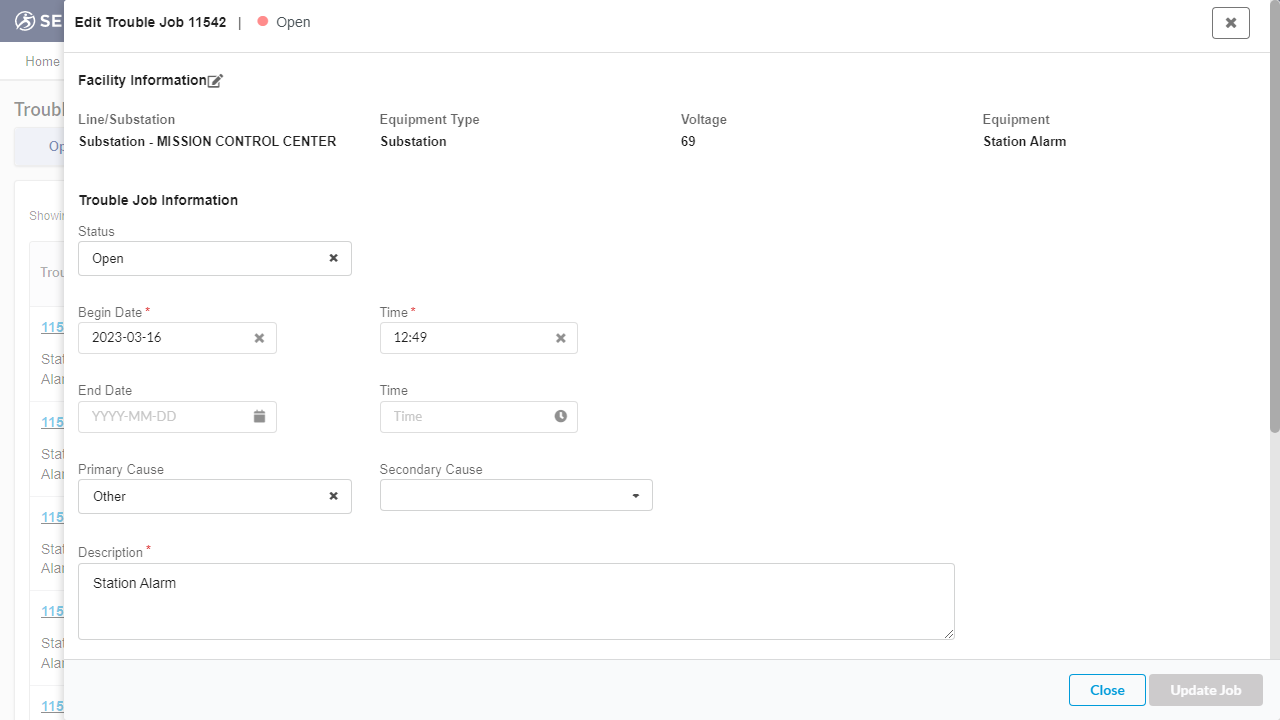Close the dialog with top-right X button
This screenshot has width=1280, height=720.
click(x=1230, y=22)
